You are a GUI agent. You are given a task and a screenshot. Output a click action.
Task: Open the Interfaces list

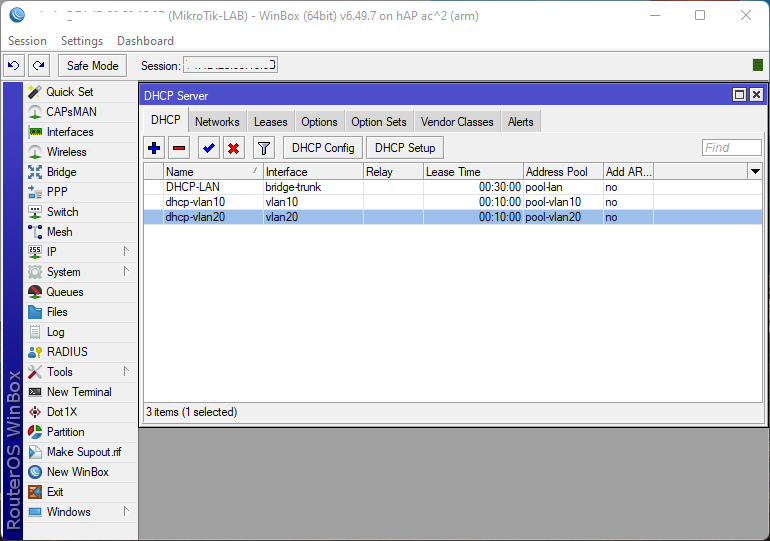click(x=81, y=132)
